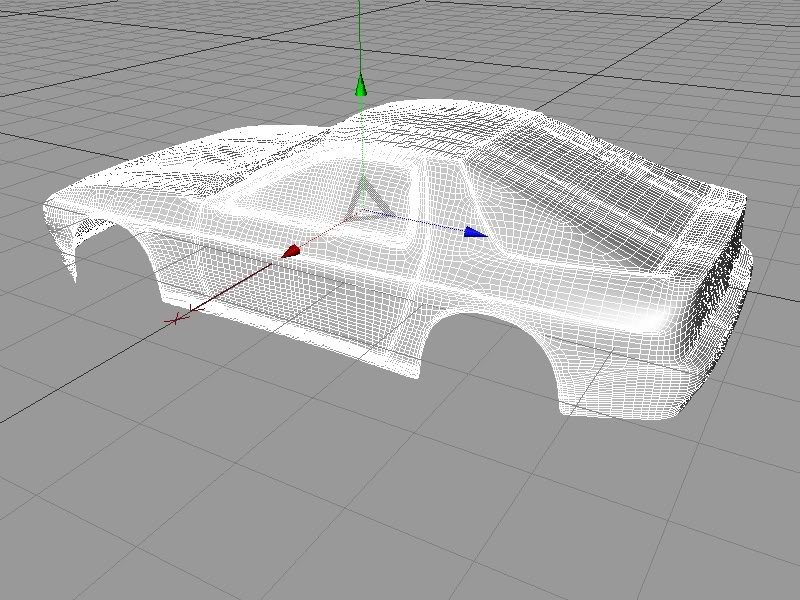Click the green Y-axis arrow handle
The height and width of the screenshot is (600, 800).
coord(361,87)
